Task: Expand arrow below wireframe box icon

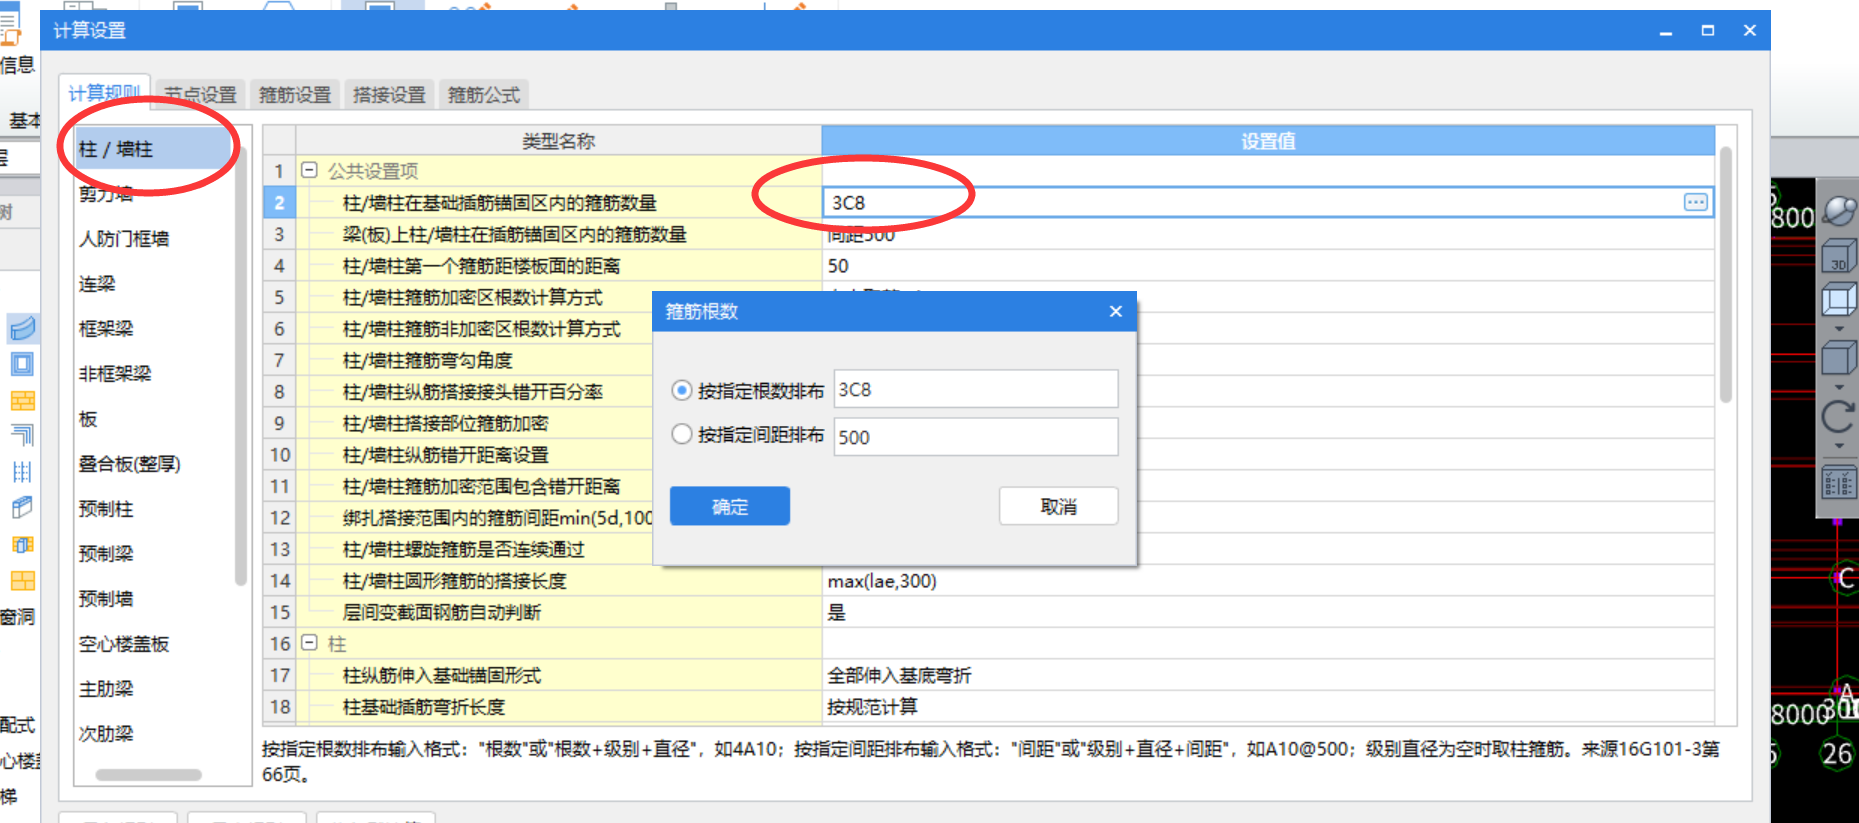Action: point(1839,328)
